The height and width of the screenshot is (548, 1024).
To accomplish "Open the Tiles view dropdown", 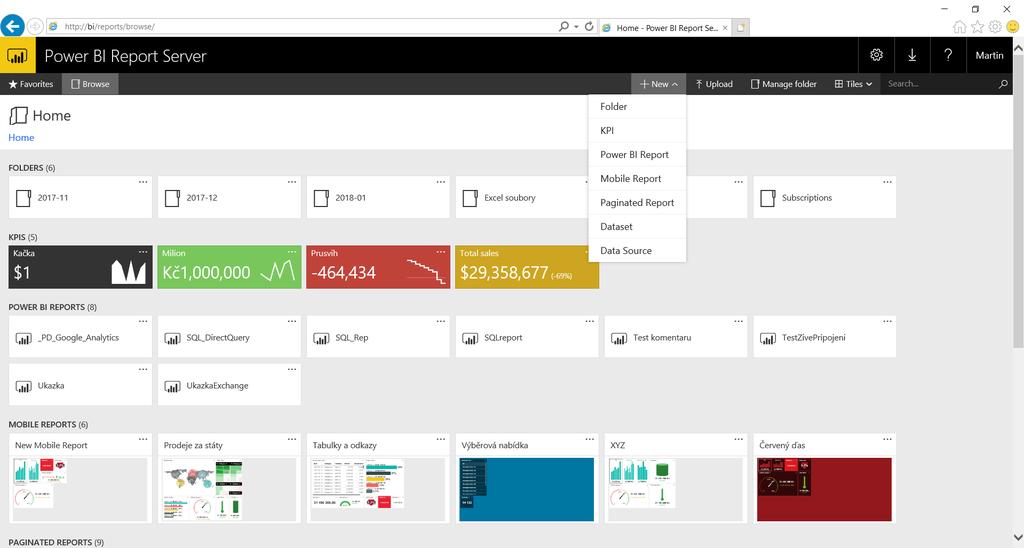I will click(853, 84).
